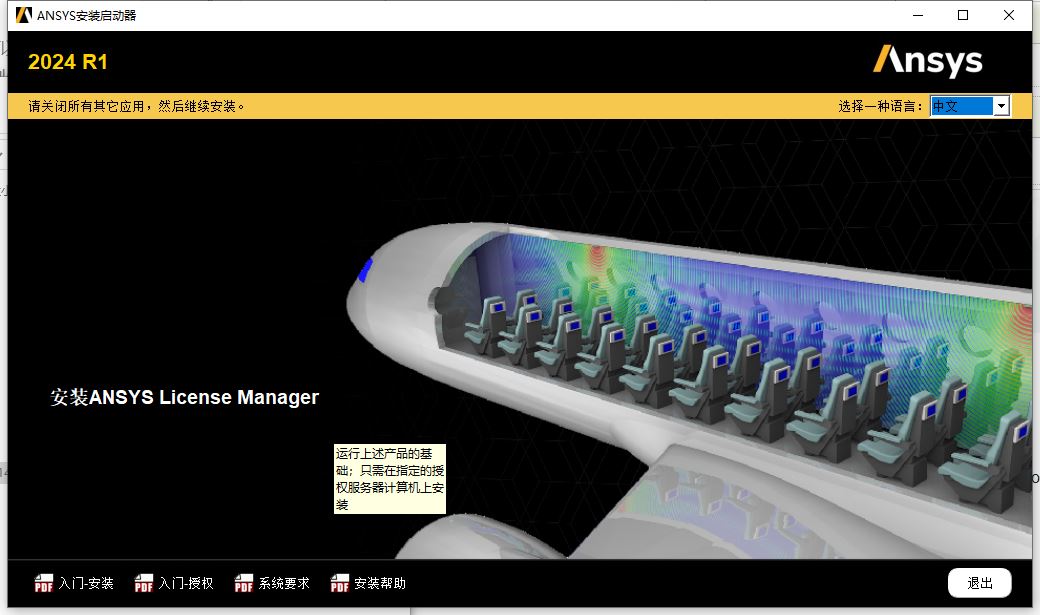Click the 请关闭所有其它应用 notice text
1040x615 pixels.
pyautogui.click(x=137, y=106)
